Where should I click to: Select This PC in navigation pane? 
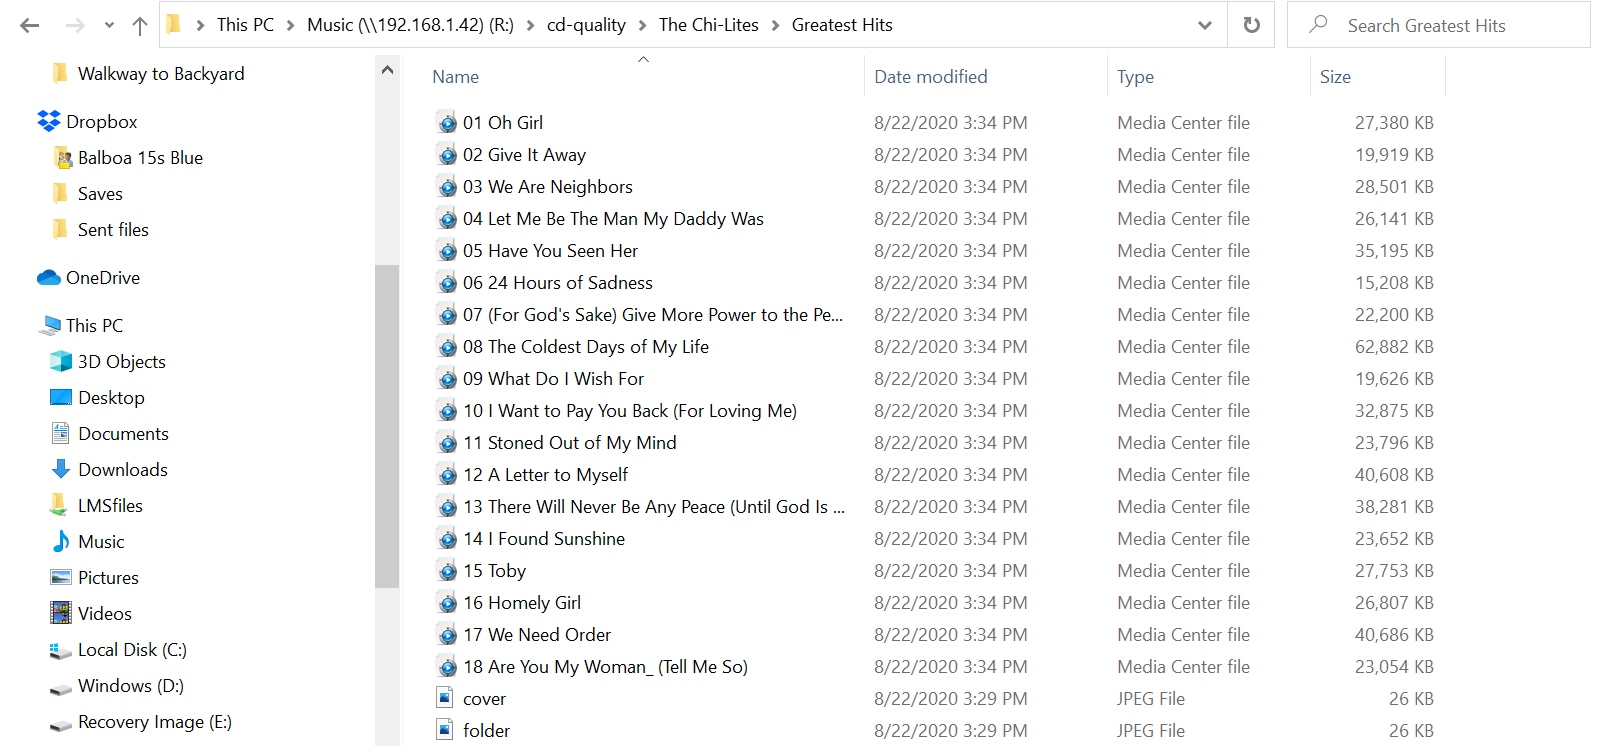[x=94, y=326]
